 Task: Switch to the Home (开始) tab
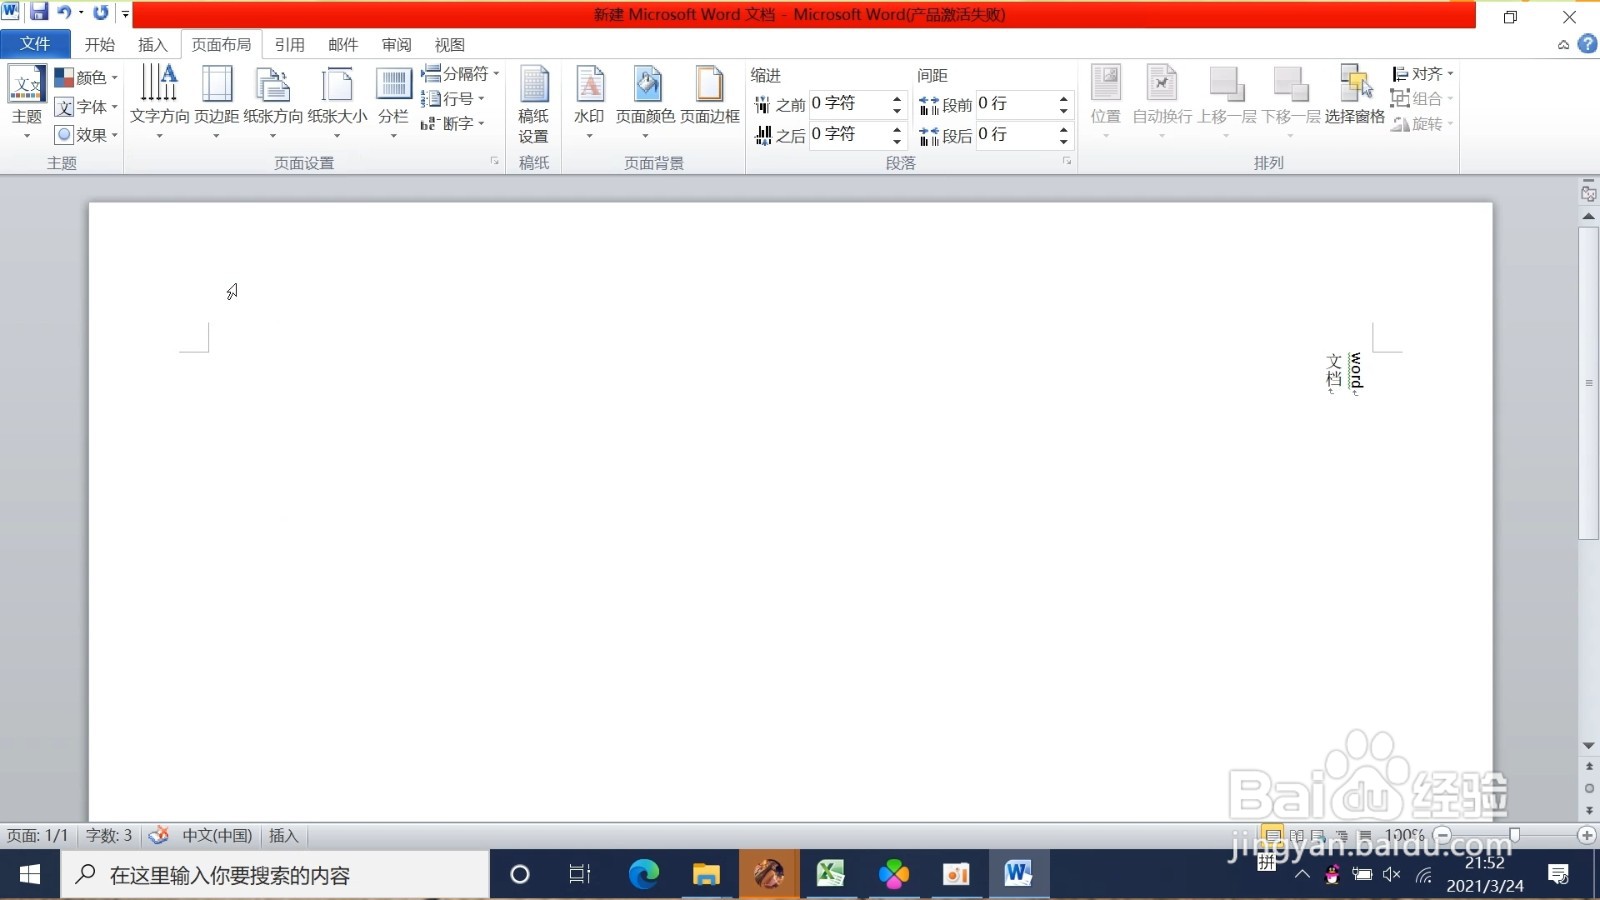coord(99,44)
